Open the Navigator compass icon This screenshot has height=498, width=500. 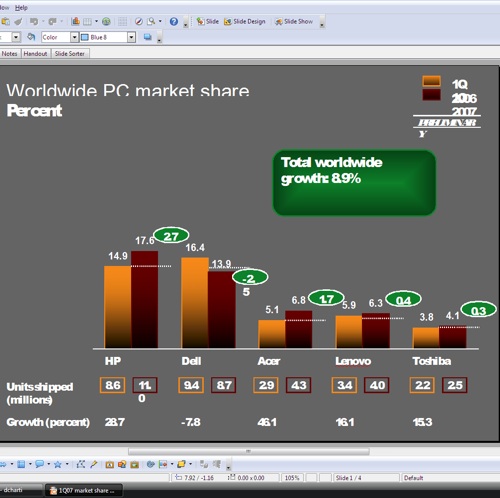pyautogui.click(x=139, y=22)
